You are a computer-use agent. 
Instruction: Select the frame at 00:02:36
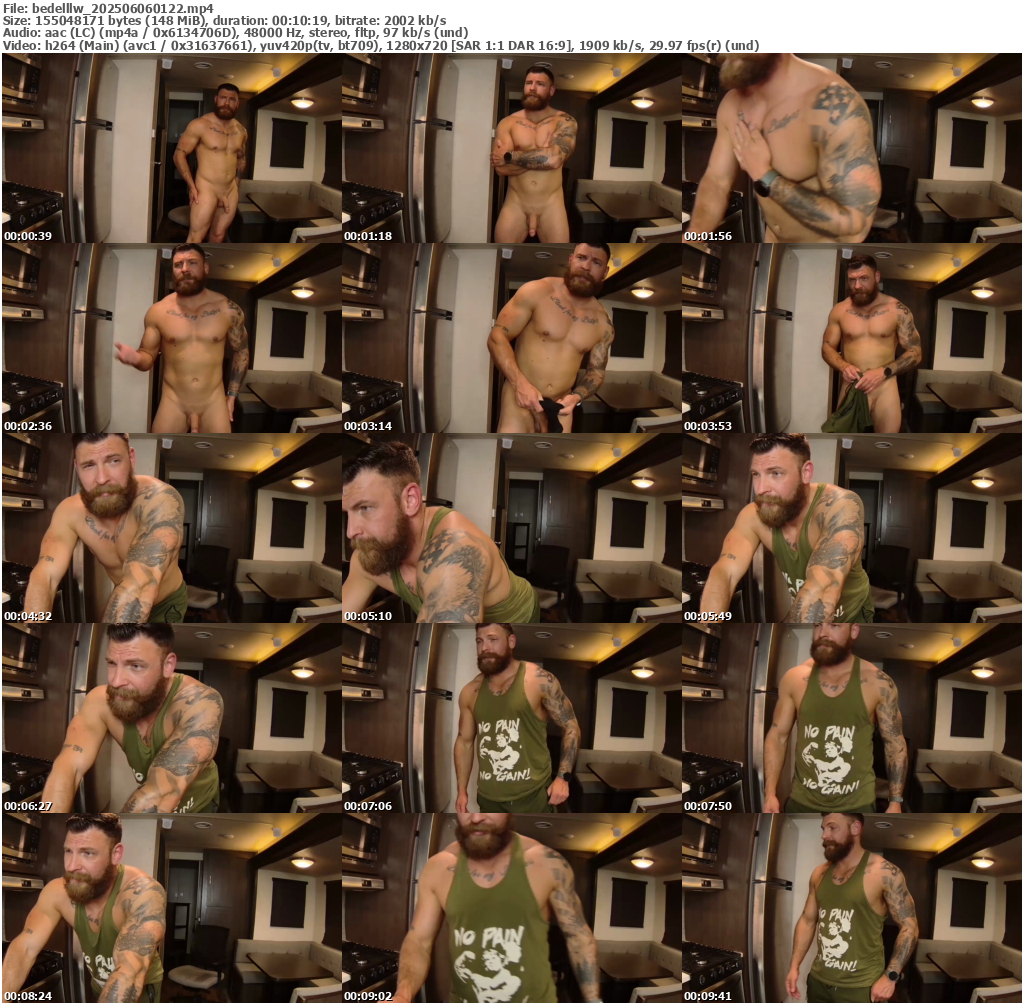click(172, 338)
